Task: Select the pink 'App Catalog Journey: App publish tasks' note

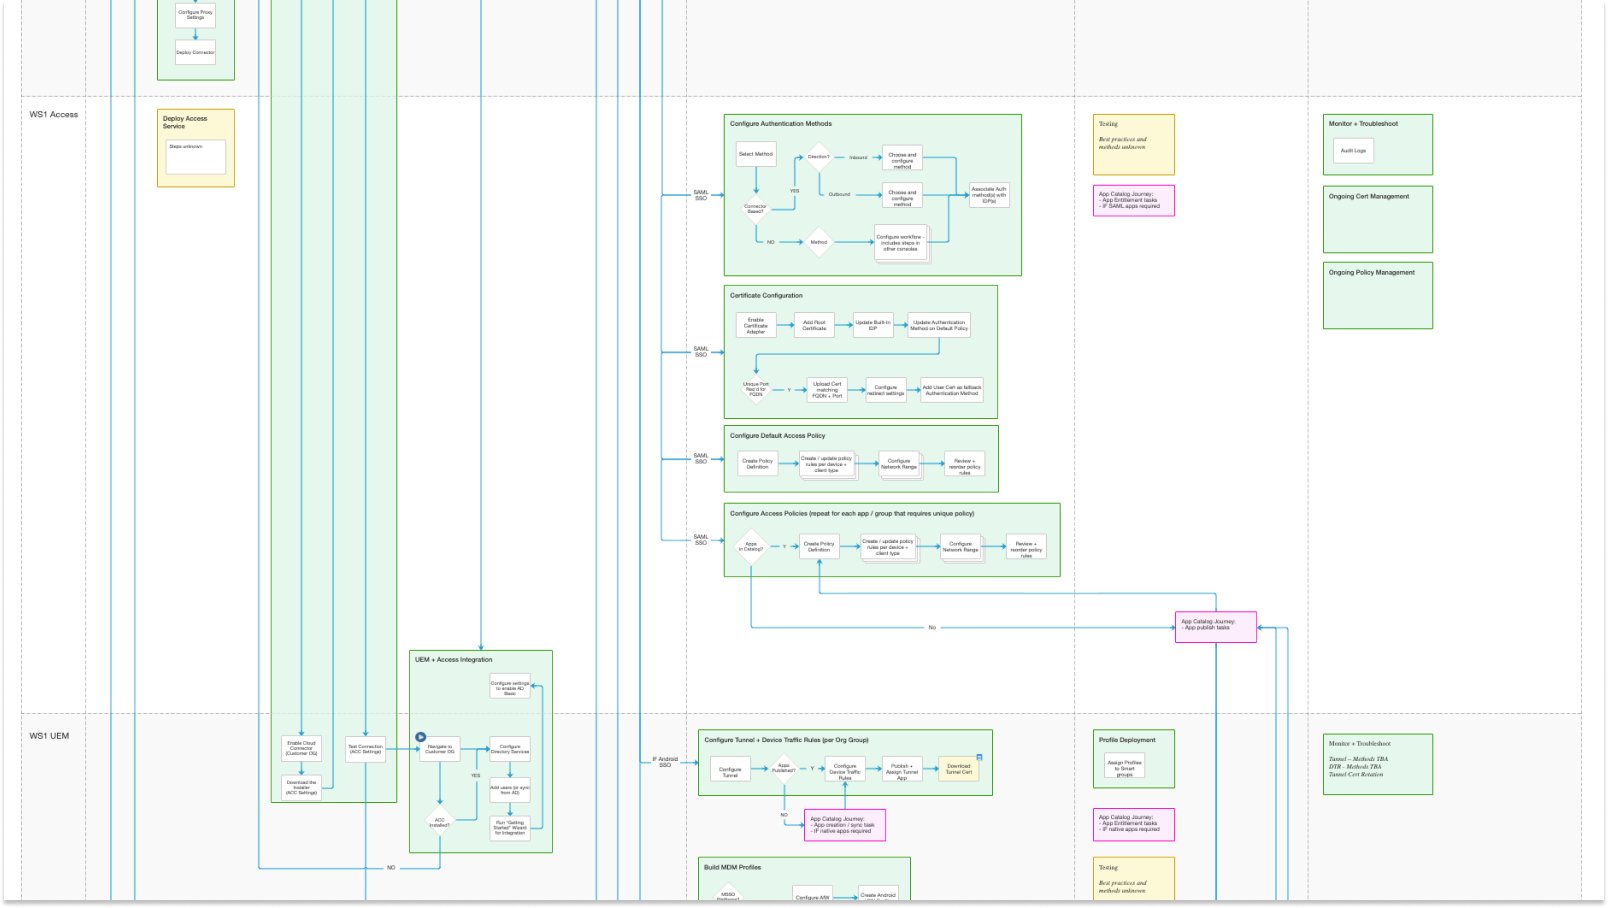Action: pos(1215,626)
